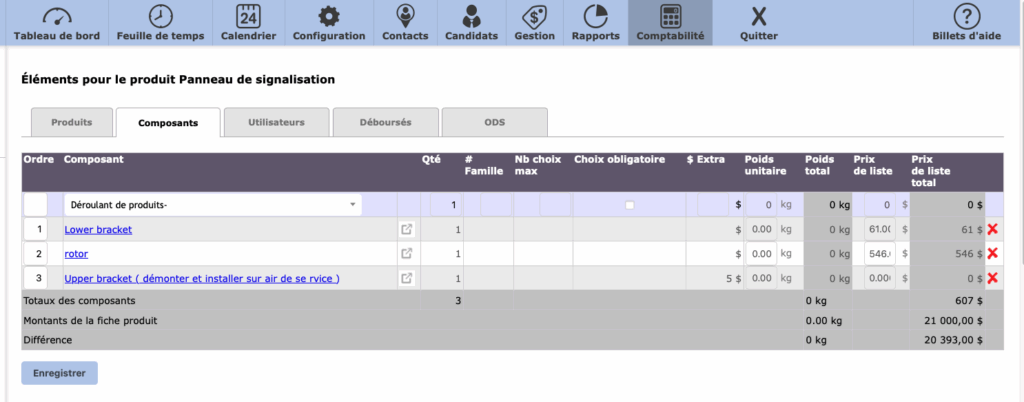
Task: Click the Enregistrer button
Action: coord(60,373)
